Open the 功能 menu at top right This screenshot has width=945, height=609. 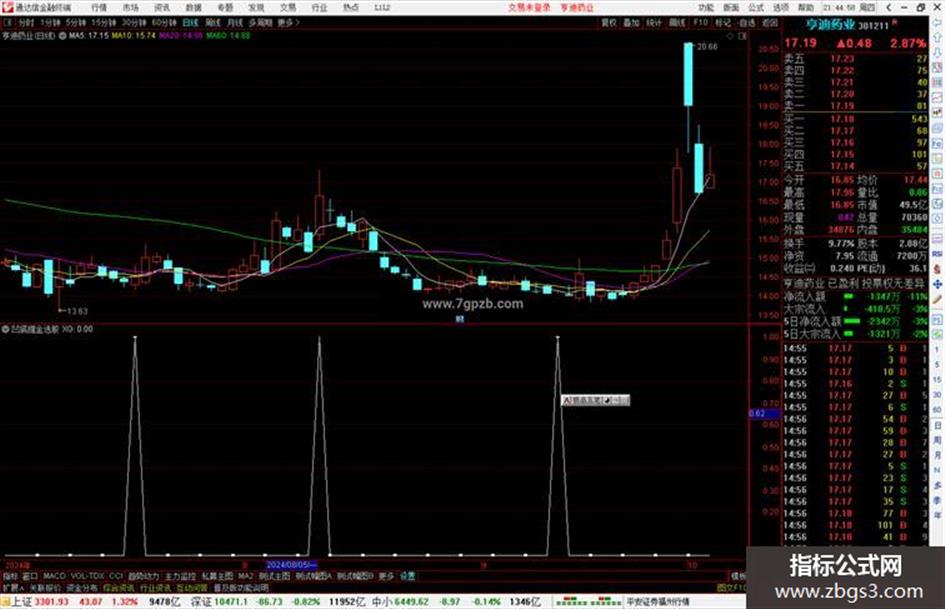pos(706,8)
